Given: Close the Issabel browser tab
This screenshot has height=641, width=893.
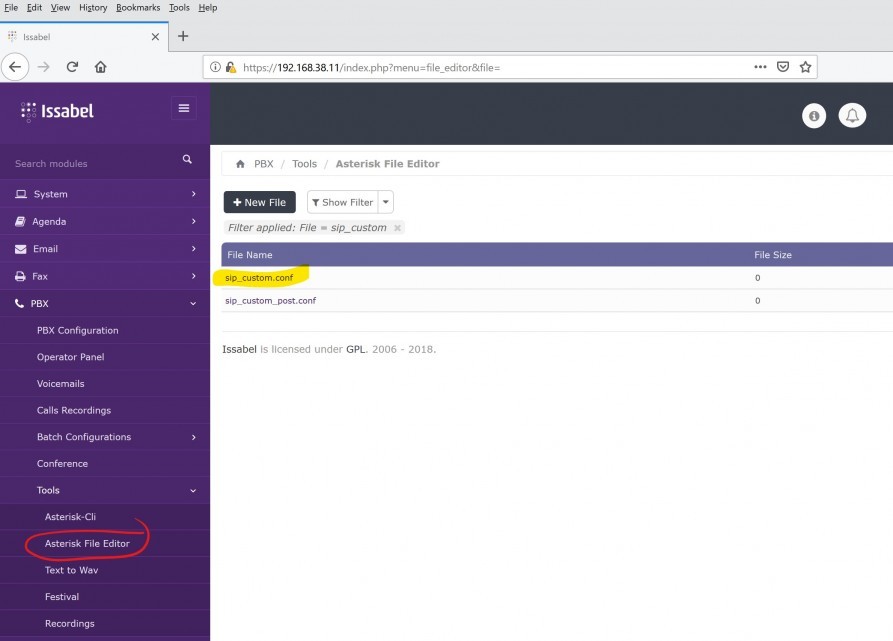Looking at the screenshot, I should (155, 37).
